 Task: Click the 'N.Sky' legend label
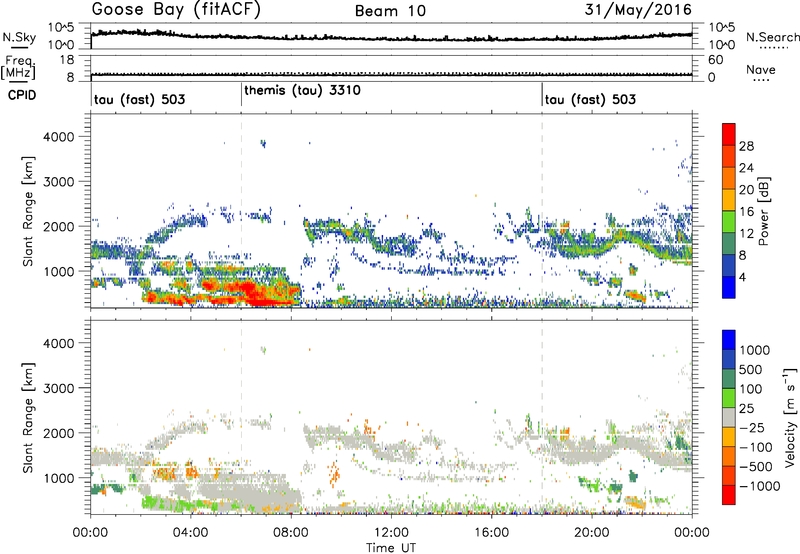pos(19,37)
